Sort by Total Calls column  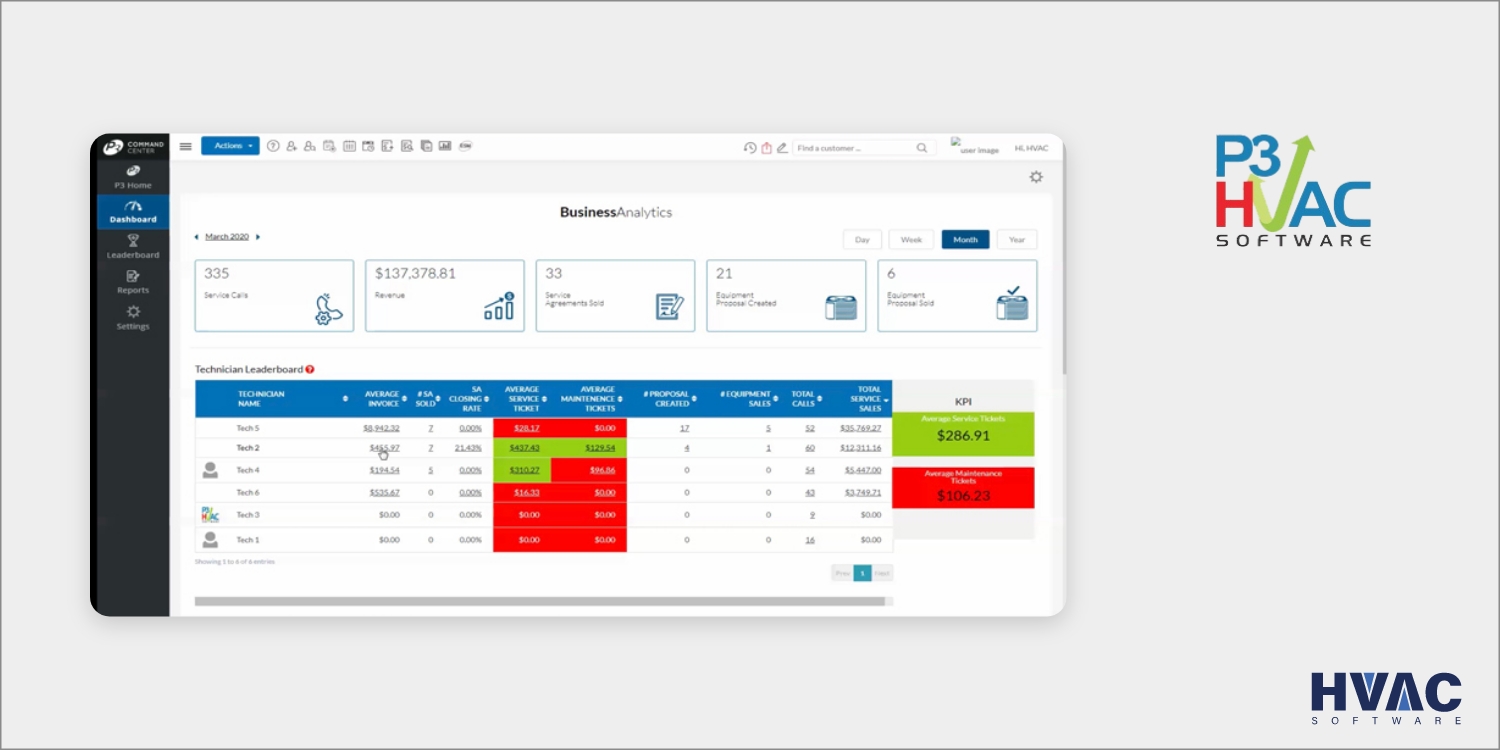coord(805,399)
